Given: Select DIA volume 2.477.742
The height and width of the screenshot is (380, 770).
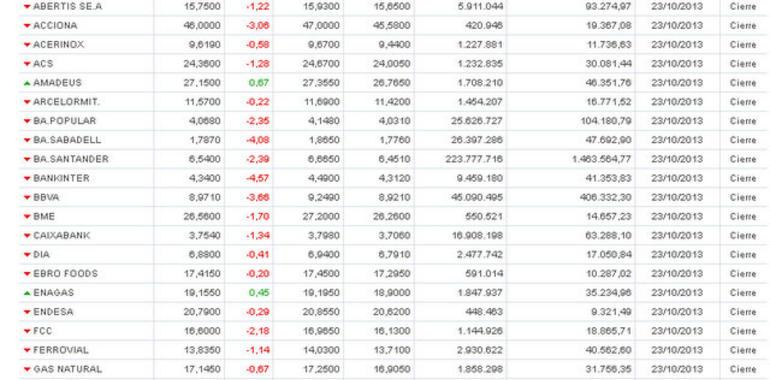Looking at the screenshot, I should [x=479, y=255].
